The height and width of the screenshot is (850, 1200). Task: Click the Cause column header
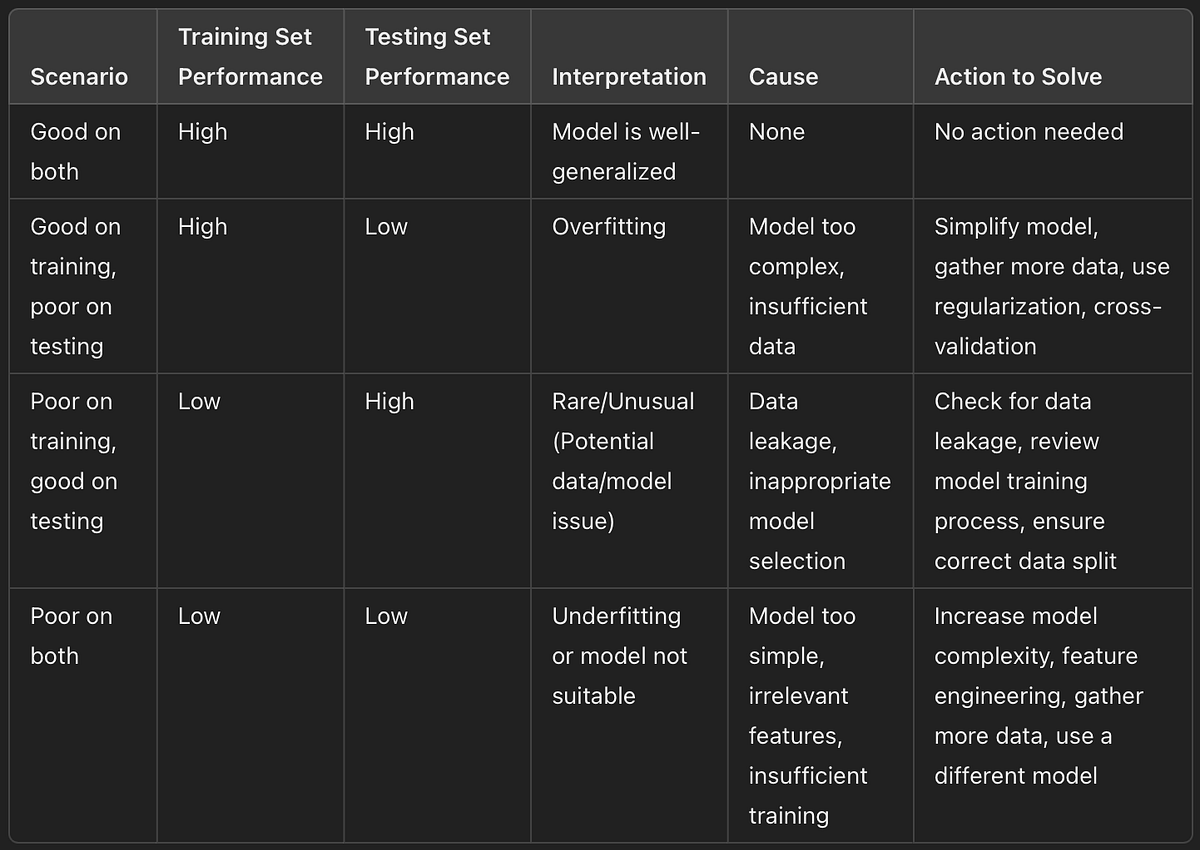coord(783,77)
